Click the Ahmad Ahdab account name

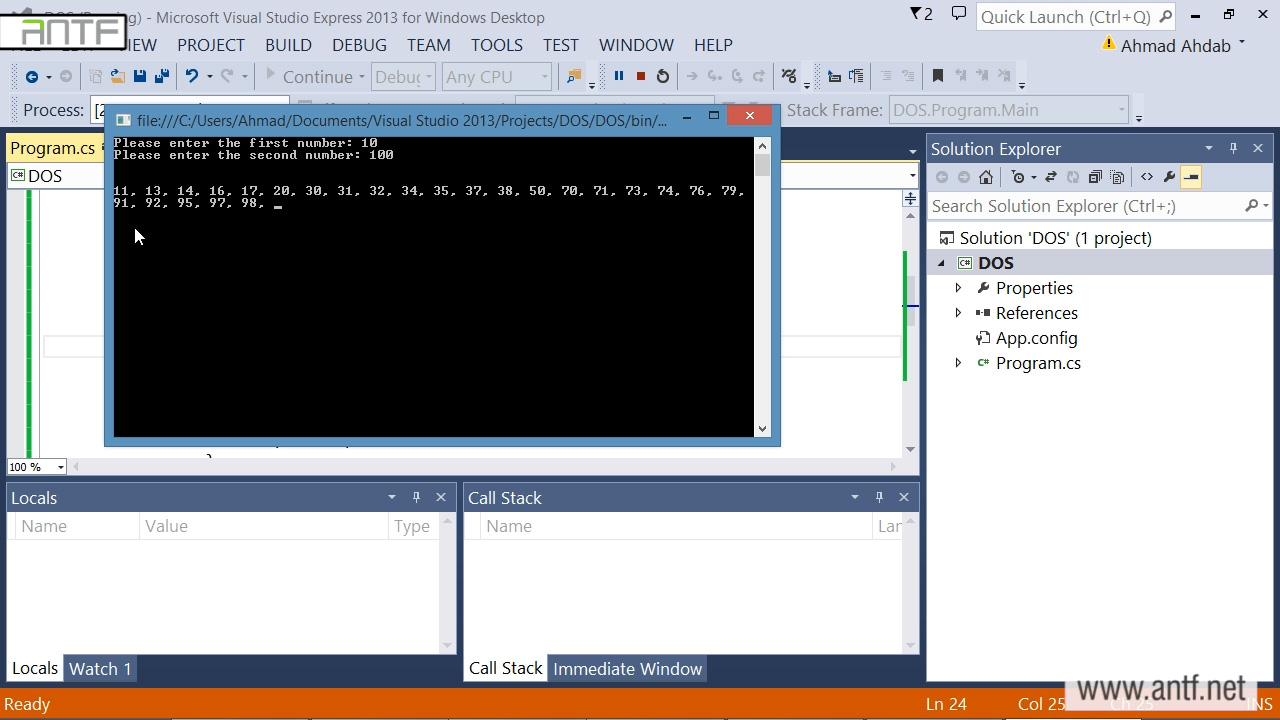(1175, 46)
